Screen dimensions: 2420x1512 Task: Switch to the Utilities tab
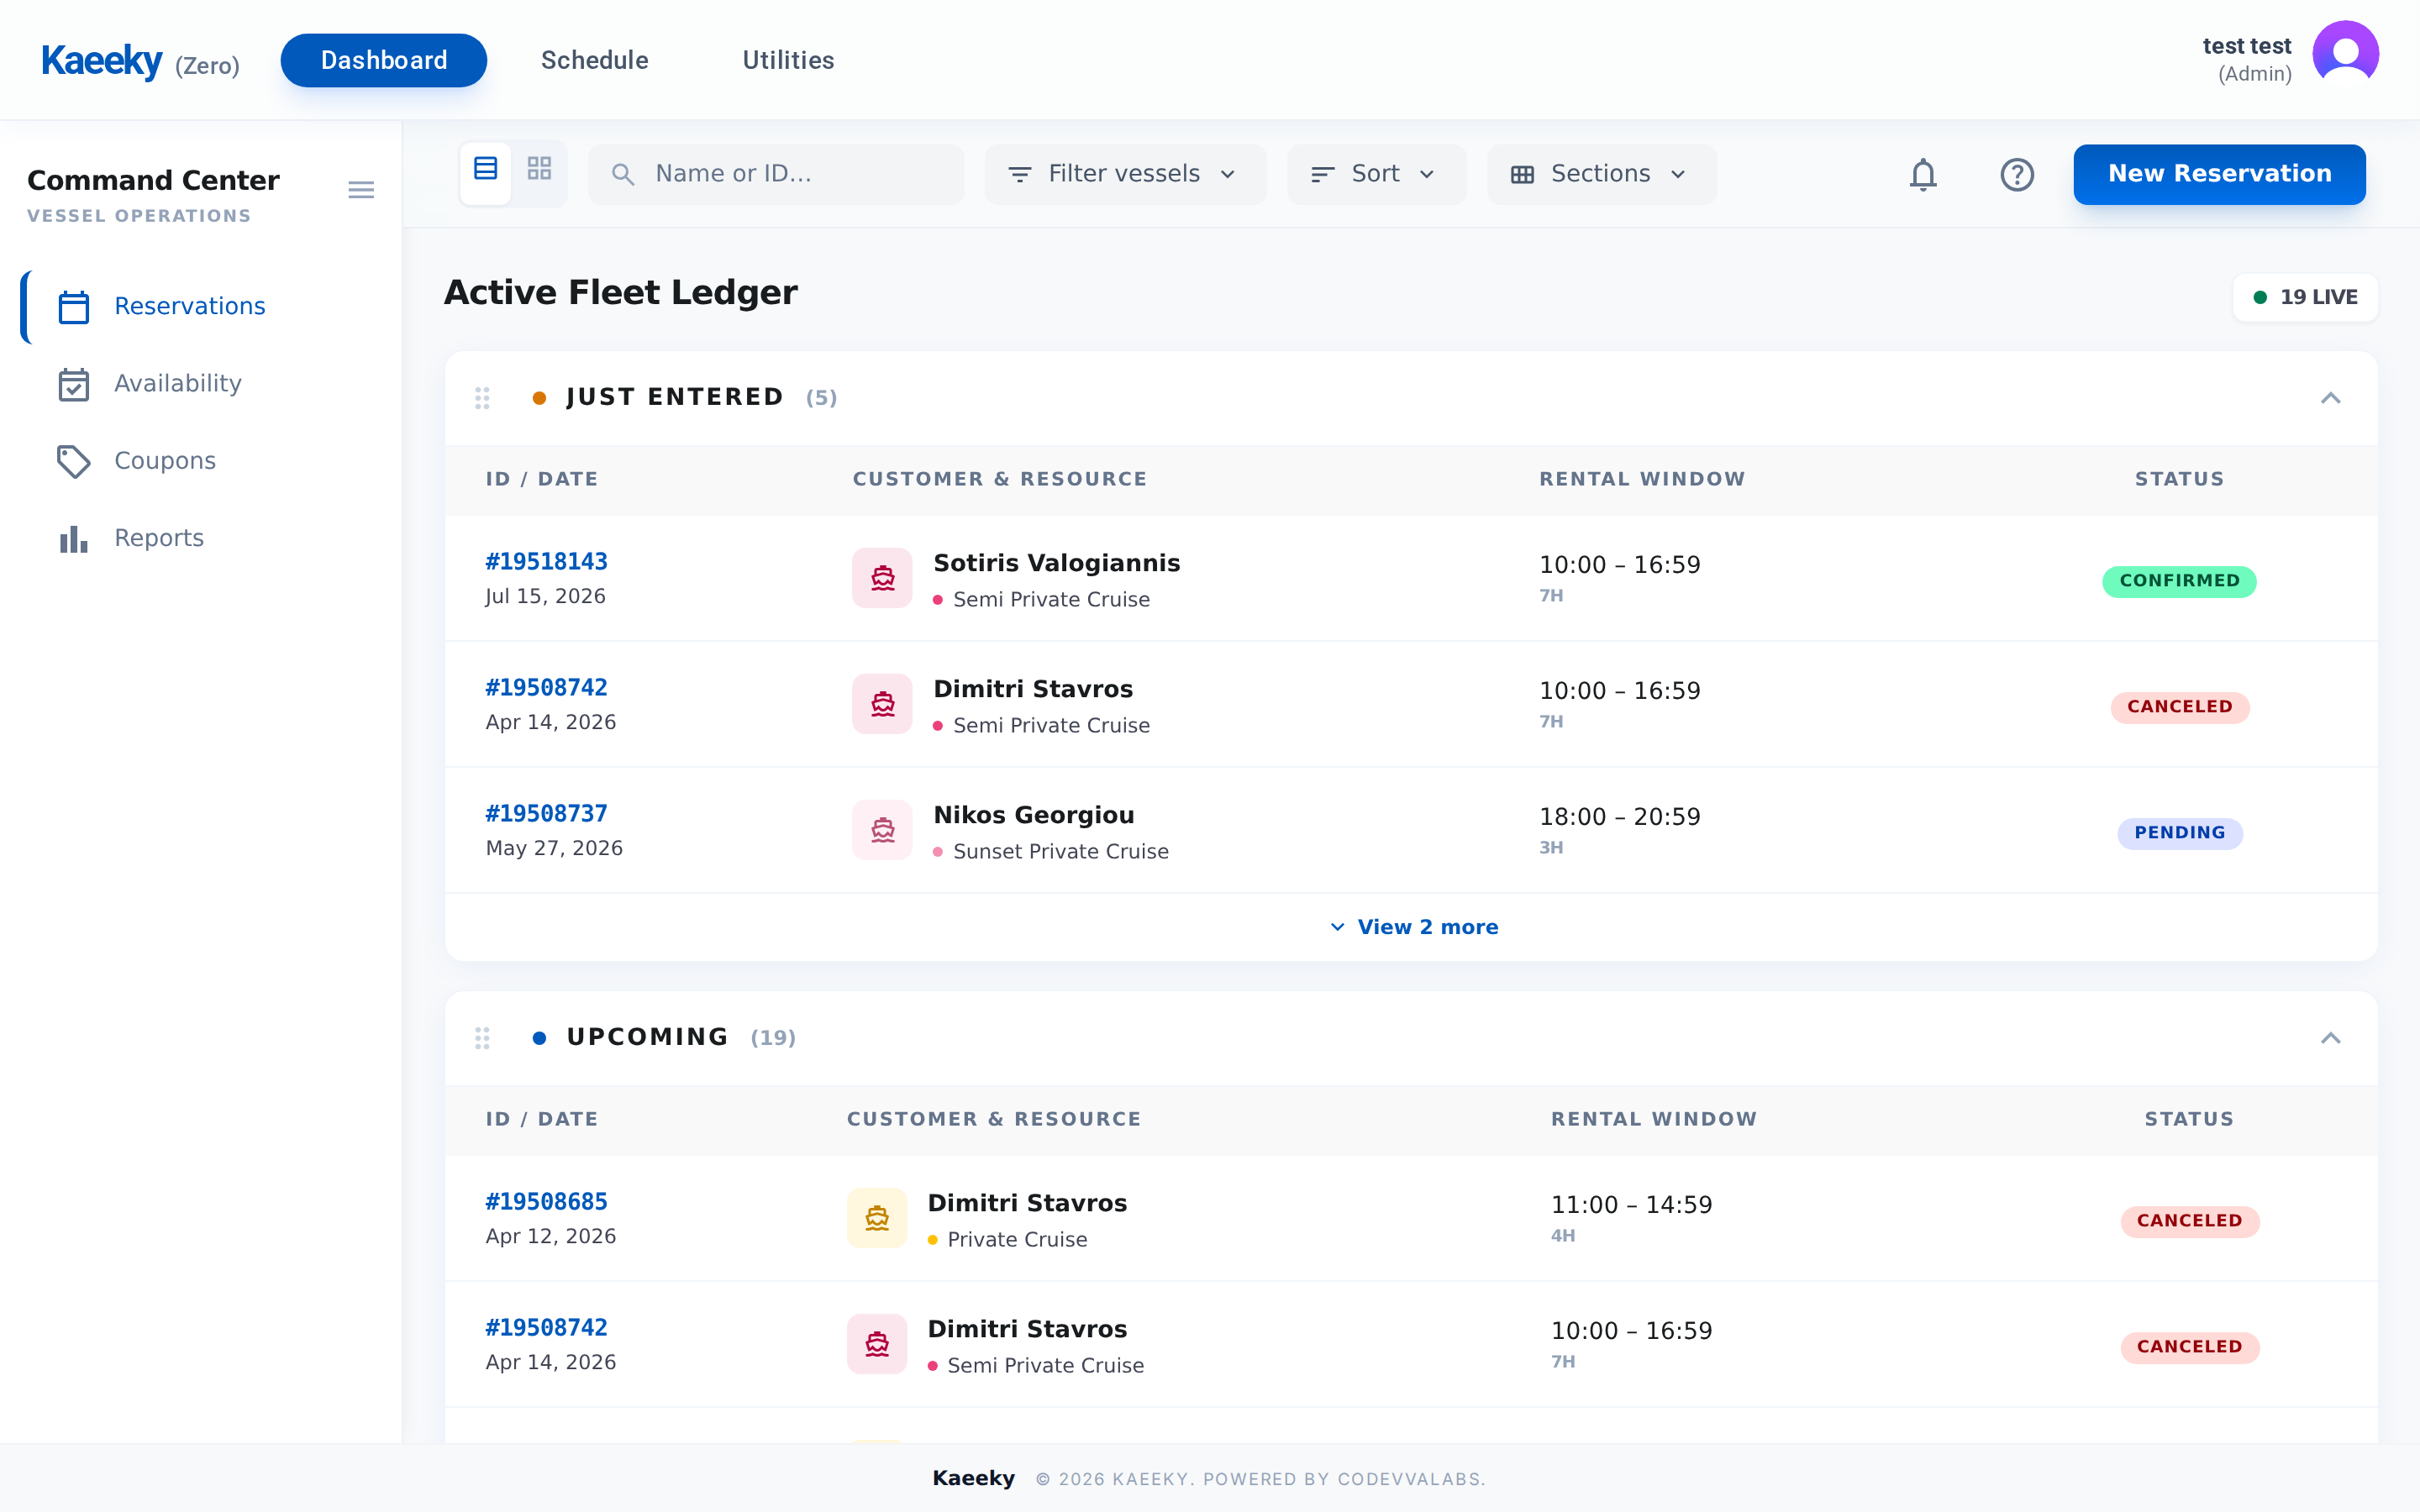coord(788,60)
